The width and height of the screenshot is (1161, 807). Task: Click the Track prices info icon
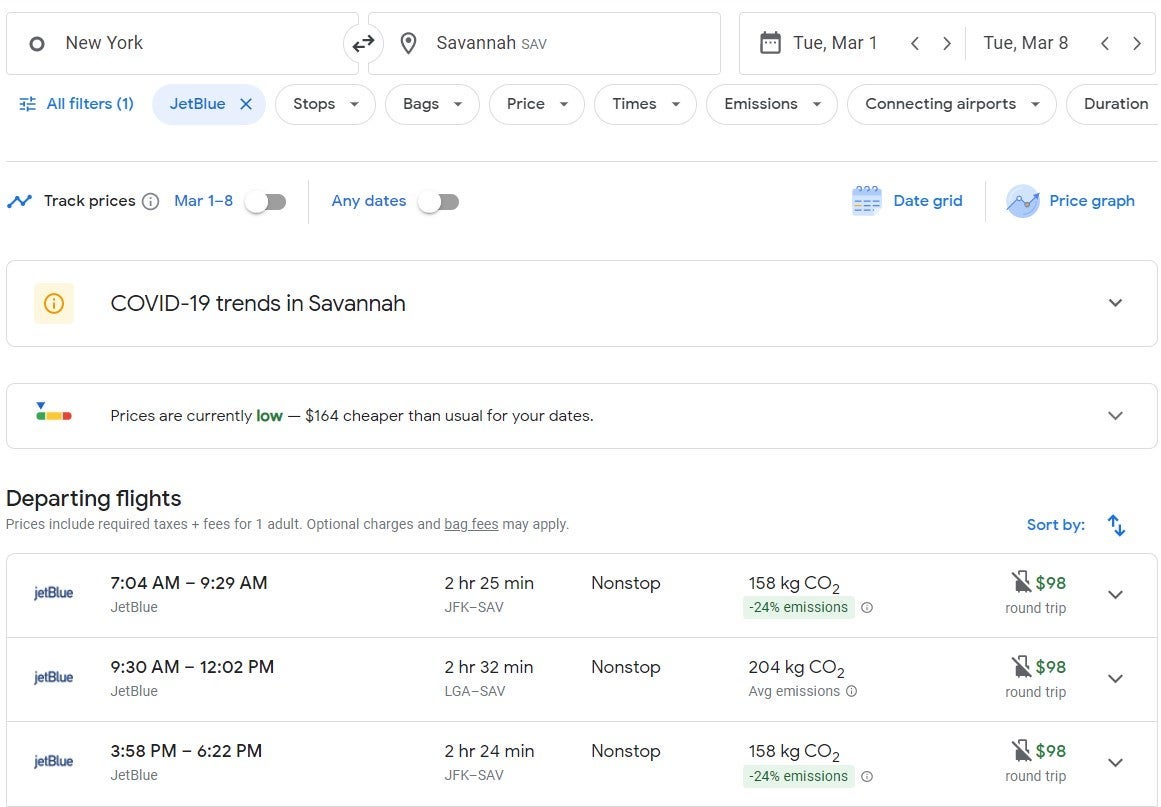(x=150, y=201)
